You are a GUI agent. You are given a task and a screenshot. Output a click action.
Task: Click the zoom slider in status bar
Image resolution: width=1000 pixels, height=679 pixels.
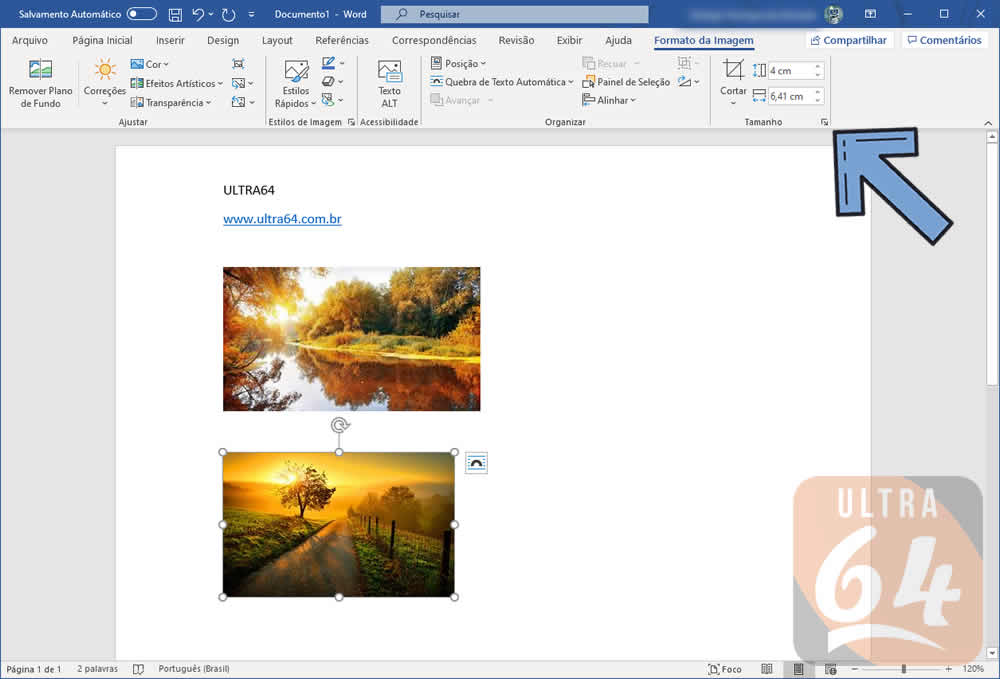[903, 669]
